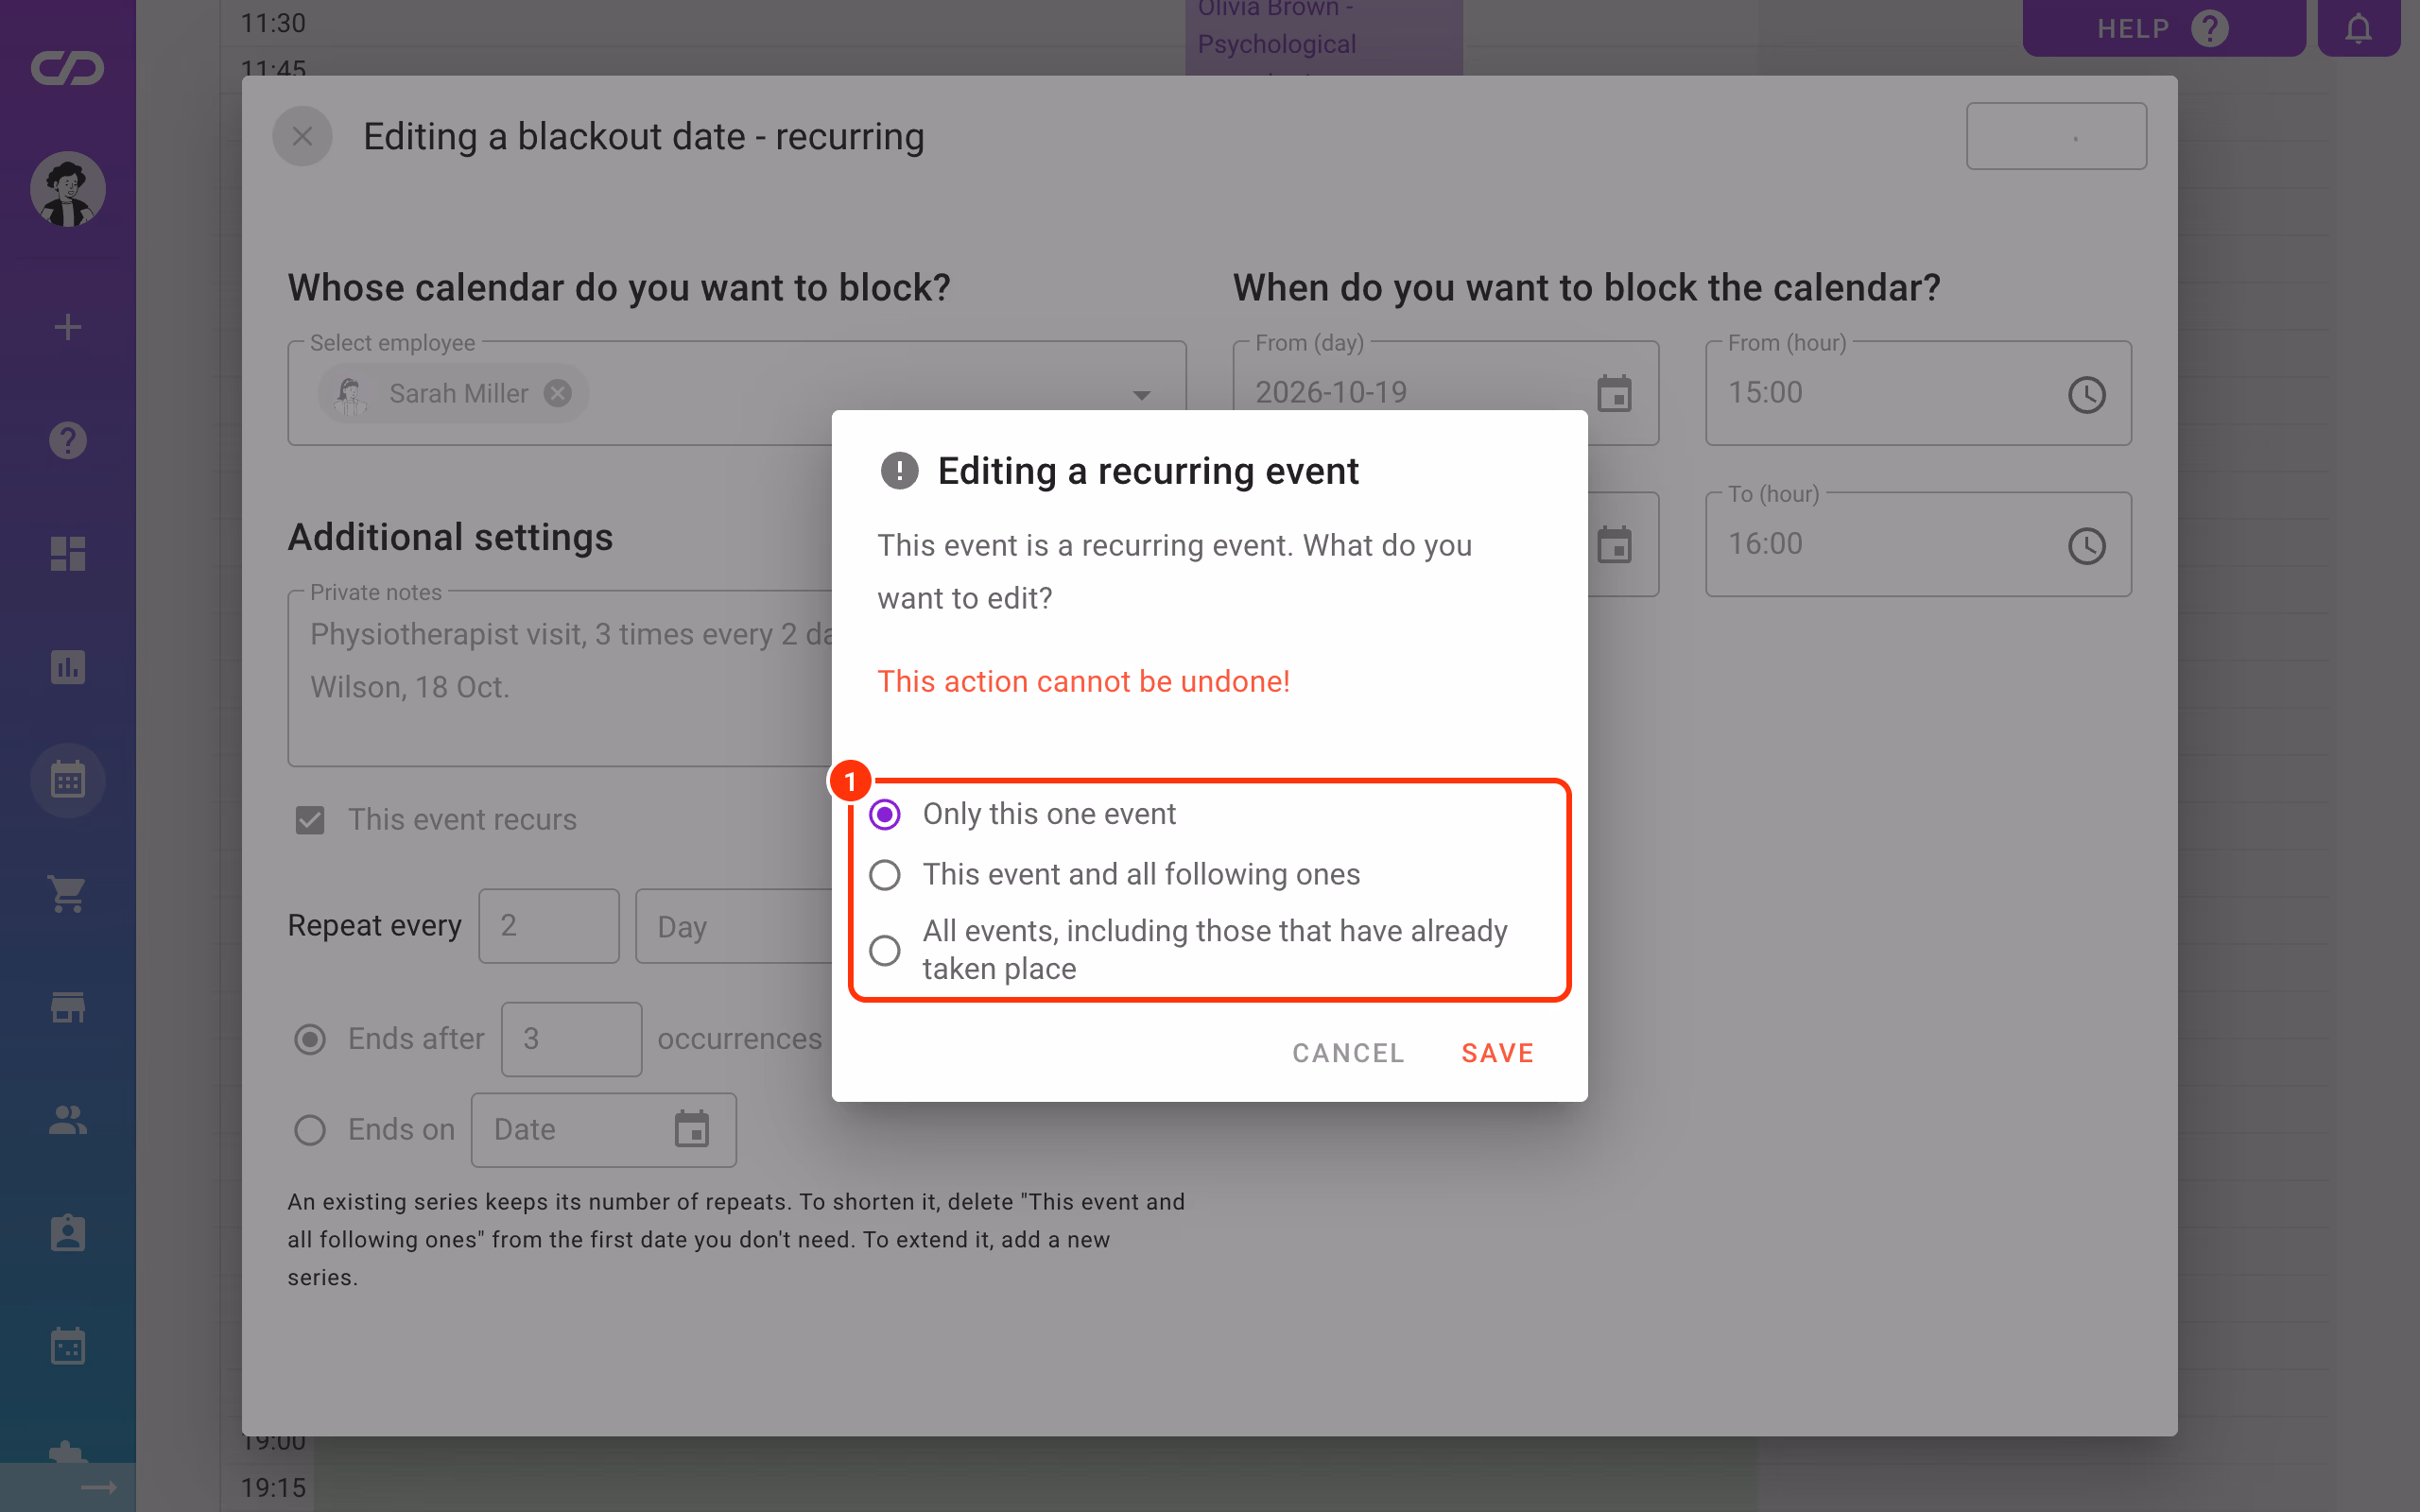The height and width of the screenshot is (1512, 2420).
Task: Open the schedule calendar icon near sidebar bottom
Action: coord(67,1347)
